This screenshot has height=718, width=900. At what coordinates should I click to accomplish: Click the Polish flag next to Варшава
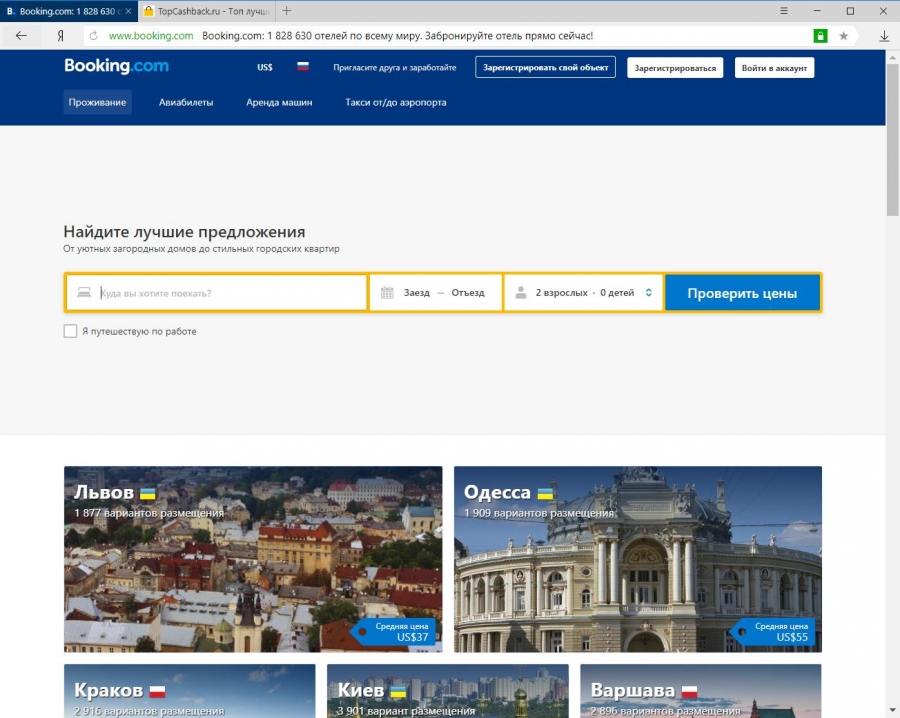[x=689, y=691]
